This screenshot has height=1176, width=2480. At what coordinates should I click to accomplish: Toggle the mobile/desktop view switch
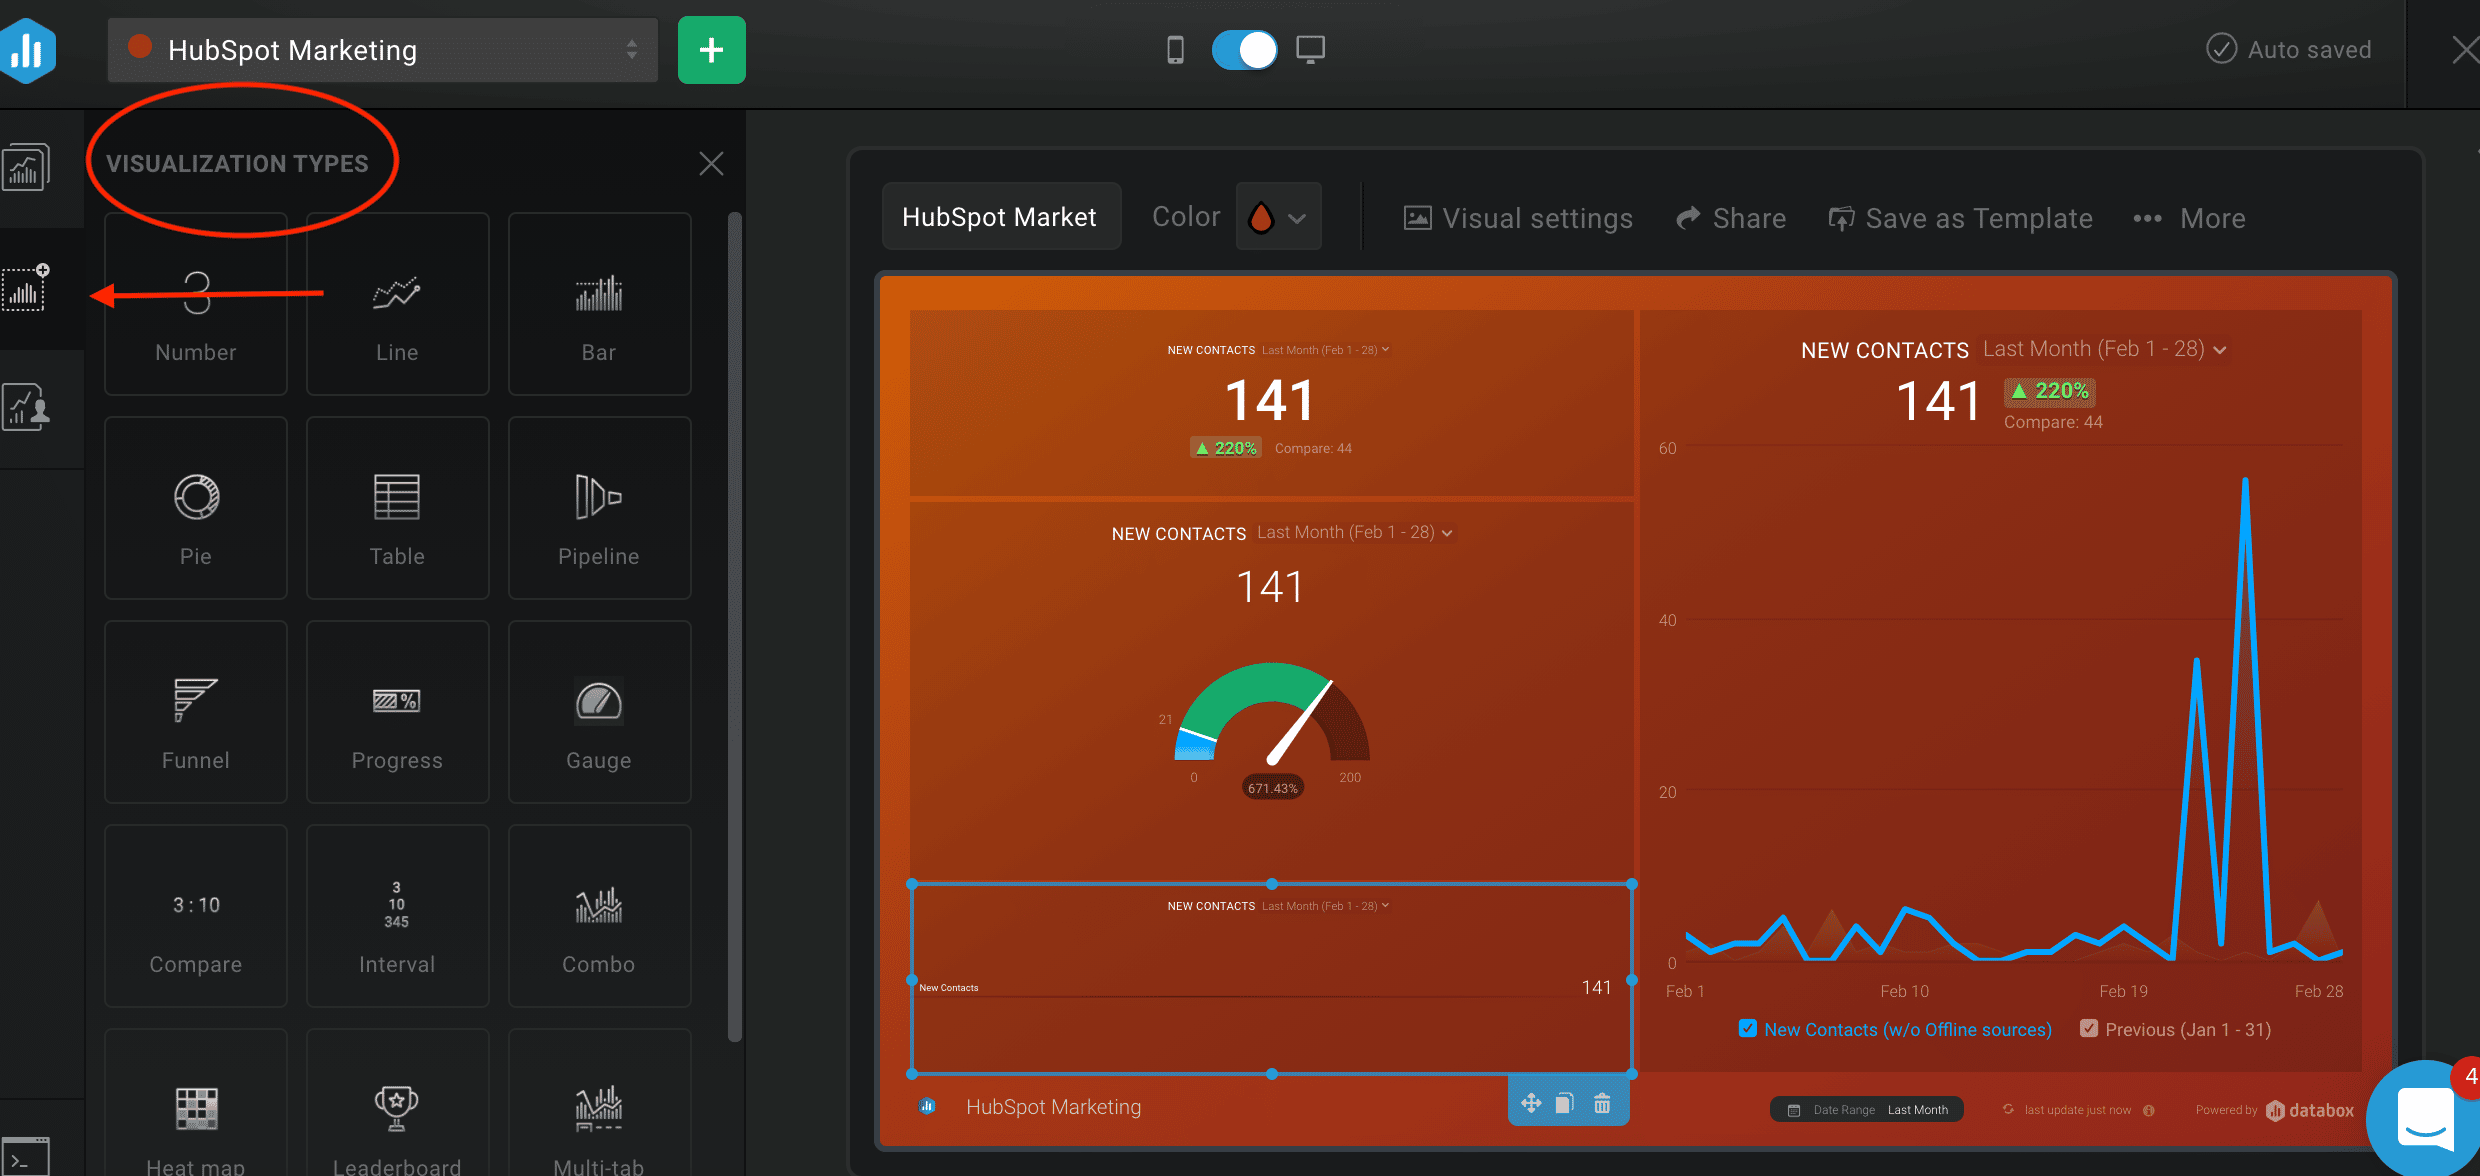pos(1244,50)
